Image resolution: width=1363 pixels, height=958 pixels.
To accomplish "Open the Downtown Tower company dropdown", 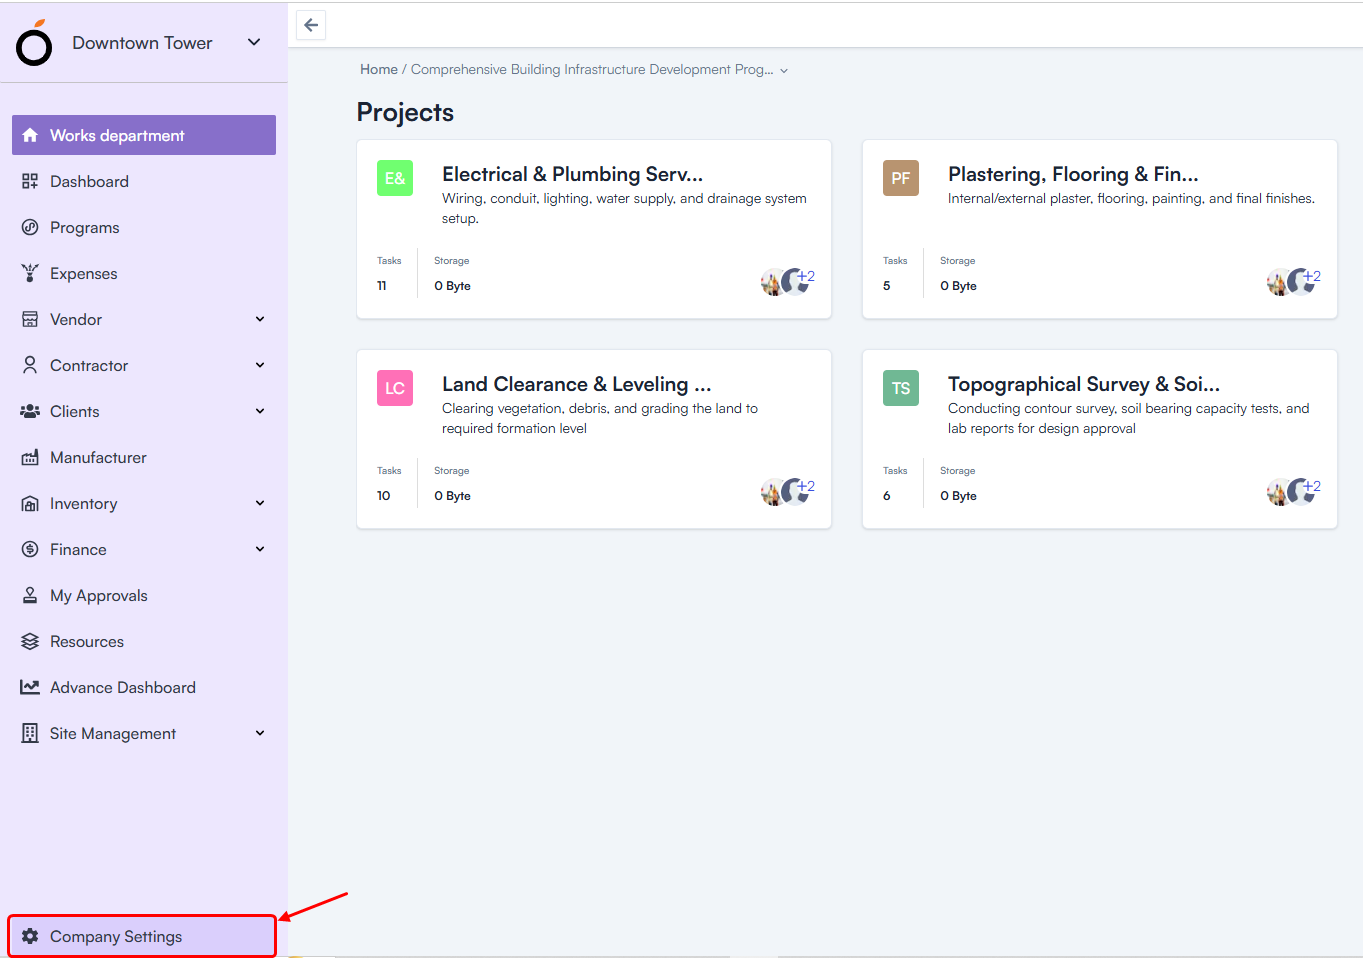I will (254, 42).
